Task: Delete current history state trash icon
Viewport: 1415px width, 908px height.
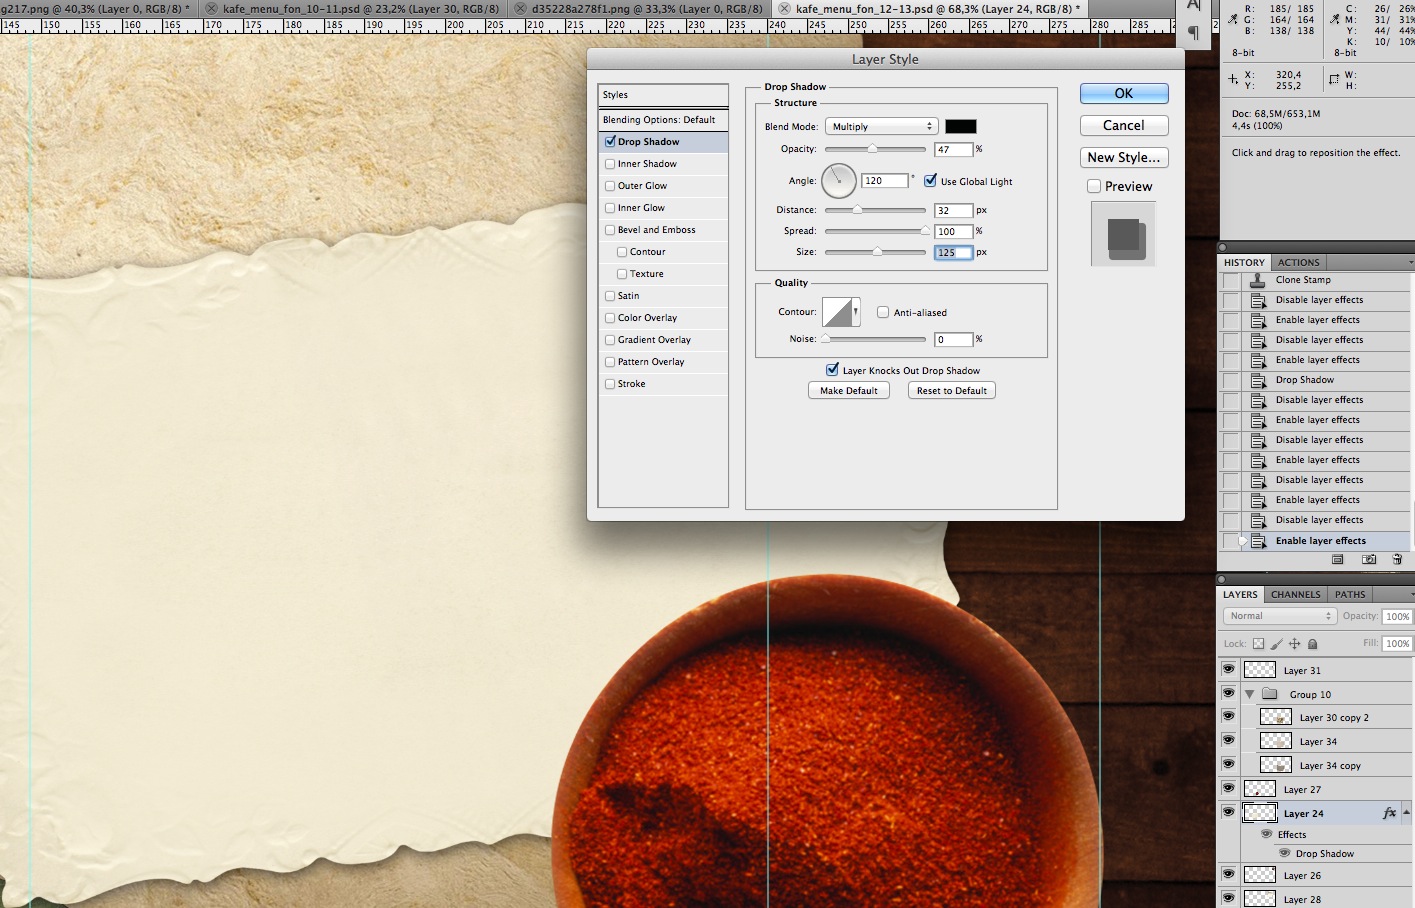Action: tap(1397, 560)
